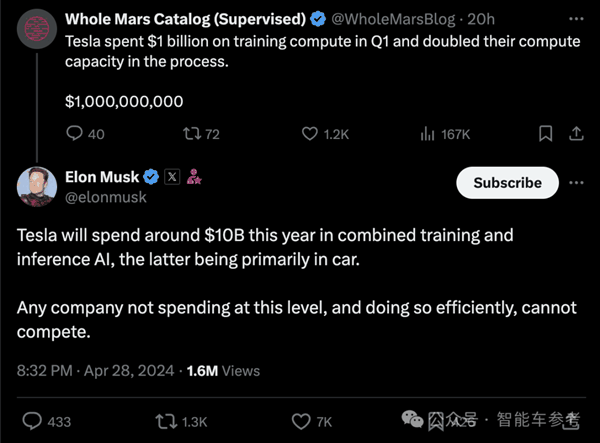Share the Whole Mars Catalog post

click(578, 133)
